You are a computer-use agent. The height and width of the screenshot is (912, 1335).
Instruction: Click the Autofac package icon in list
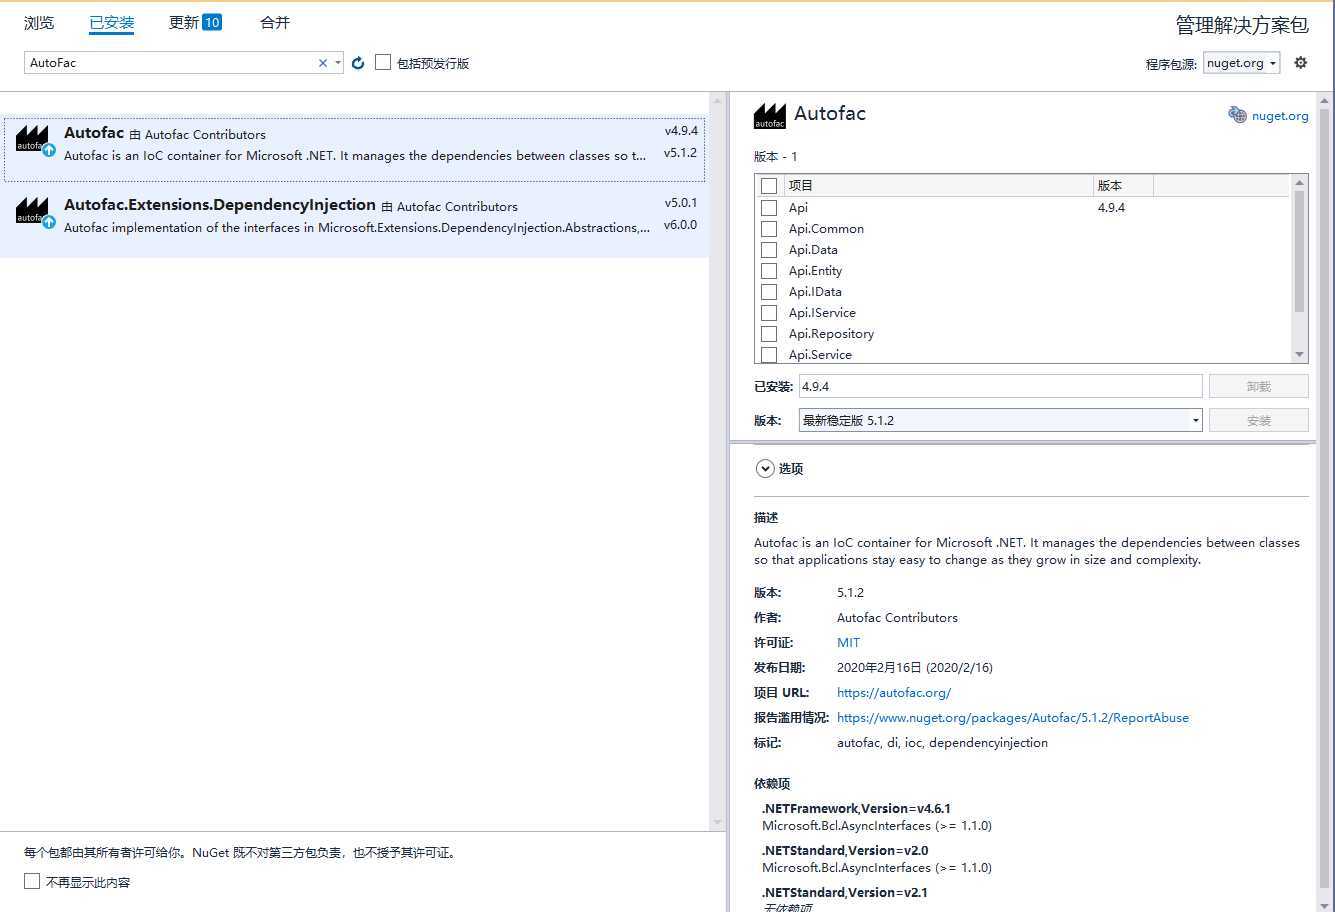pos(33,140)
